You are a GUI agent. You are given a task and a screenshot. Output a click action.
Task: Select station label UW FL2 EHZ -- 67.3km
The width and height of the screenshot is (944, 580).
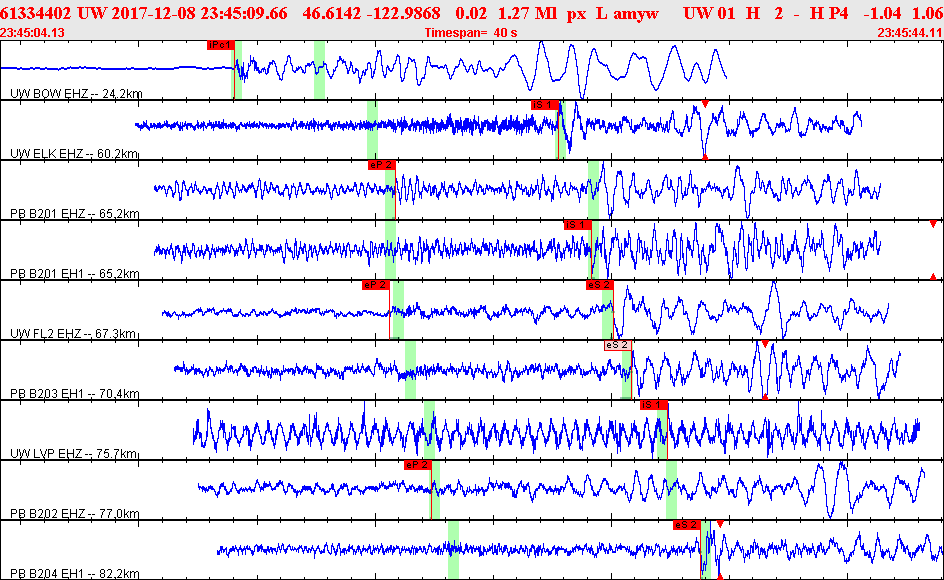[x=73, y=334]
